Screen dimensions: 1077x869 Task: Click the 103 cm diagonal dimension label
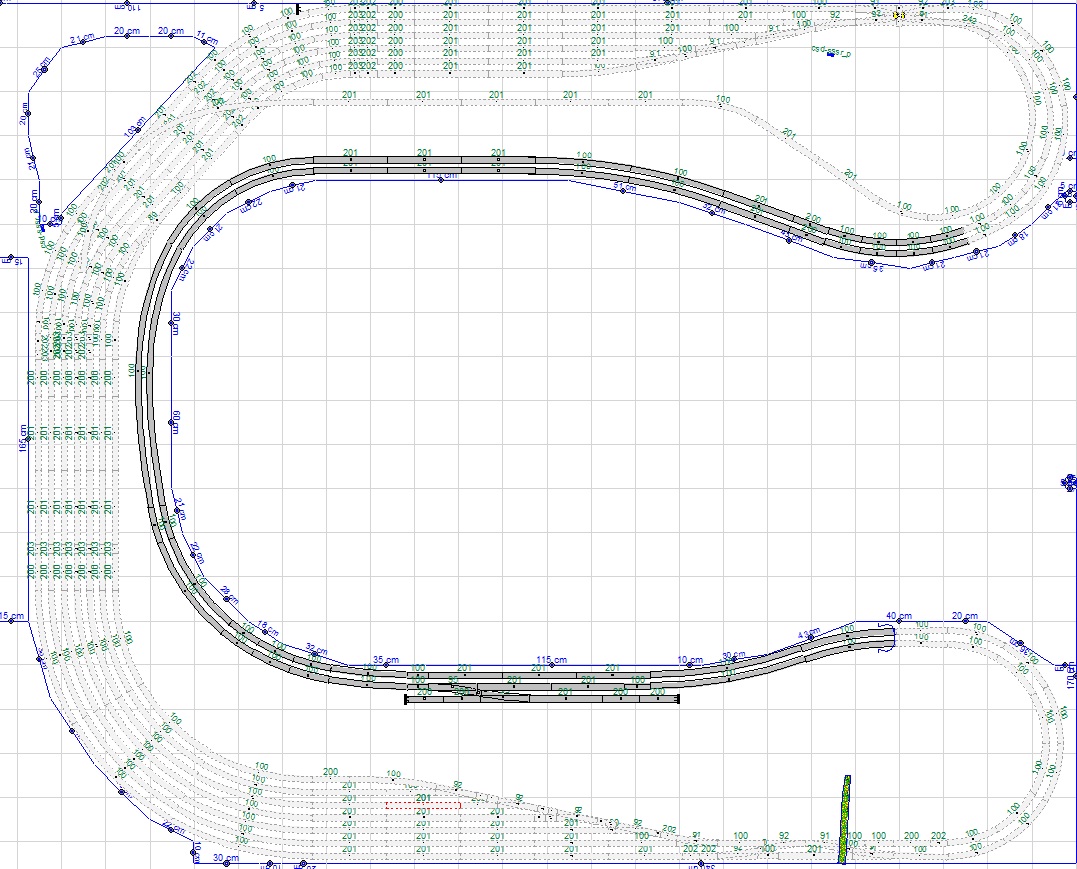click(x=134, y=131)
